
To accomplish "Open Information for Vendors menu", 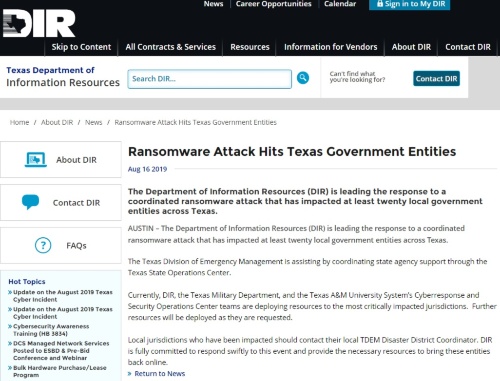I will 331,47.
